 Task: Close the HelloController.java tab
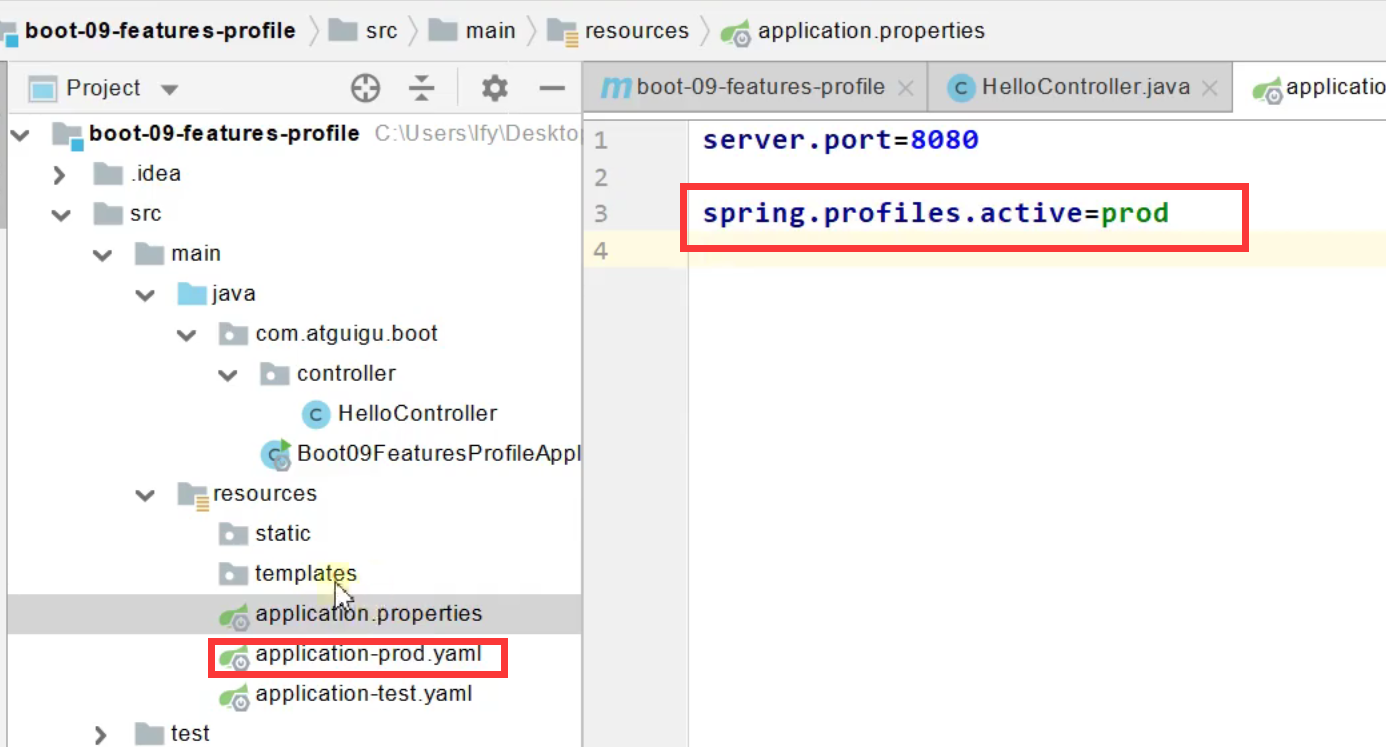[x=1209, y=88]
